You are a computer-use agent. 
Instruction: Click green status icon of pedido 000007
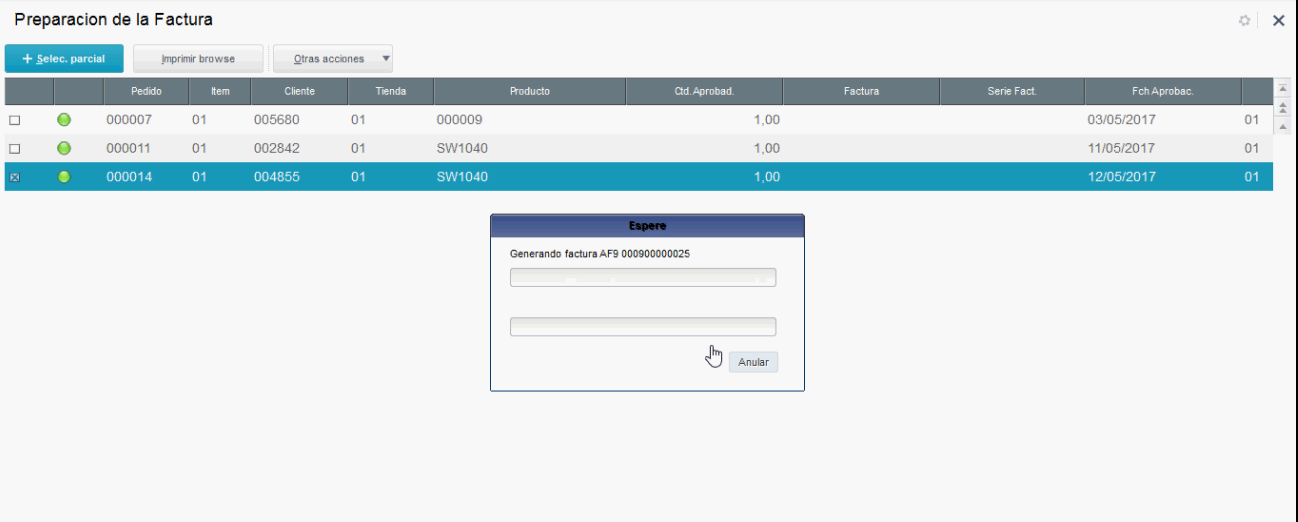coord(64,120)
